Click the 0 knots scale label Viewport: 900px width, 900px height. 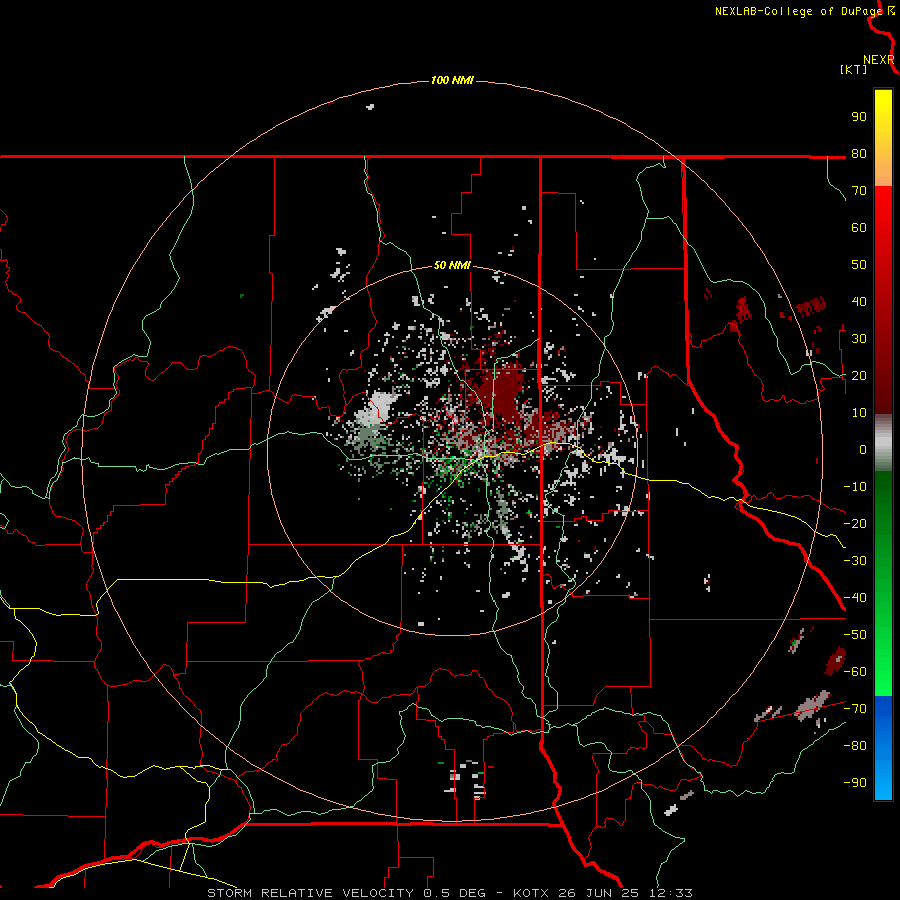click(x=863, y=449)
